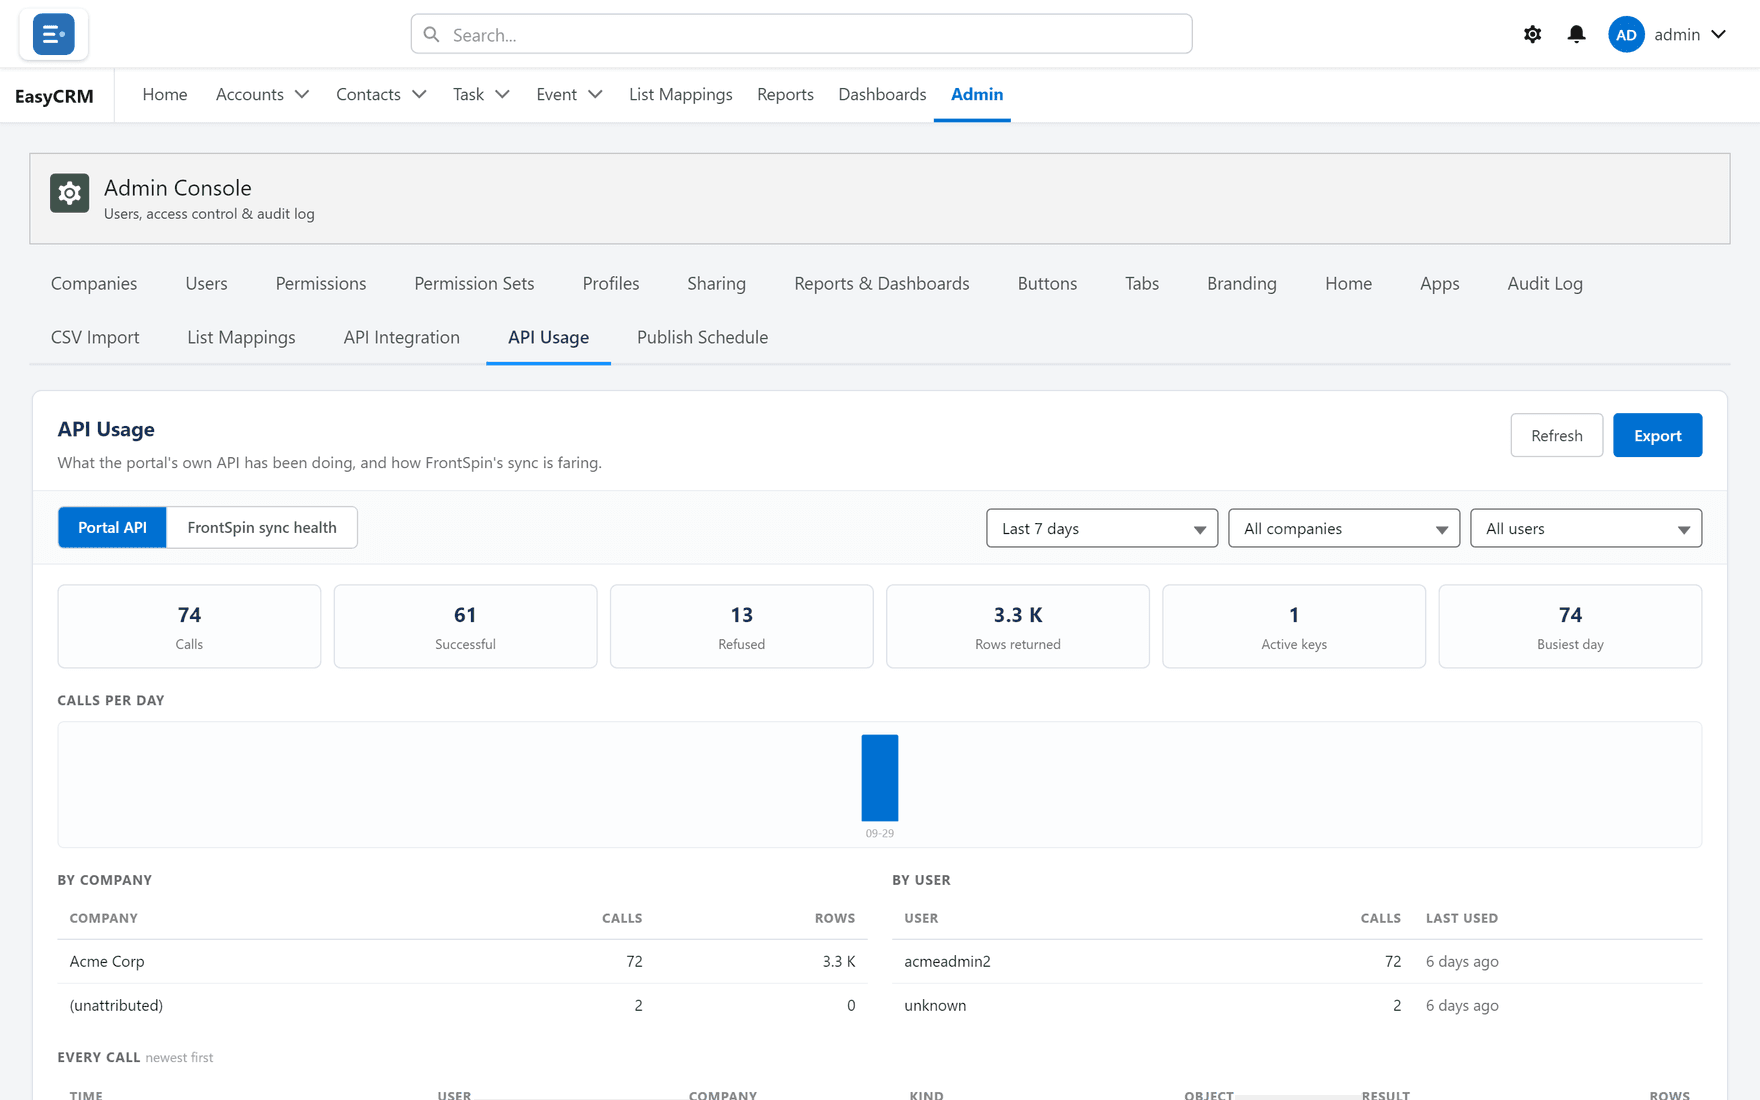Click the By Company CALLS column header

point(622,918)
